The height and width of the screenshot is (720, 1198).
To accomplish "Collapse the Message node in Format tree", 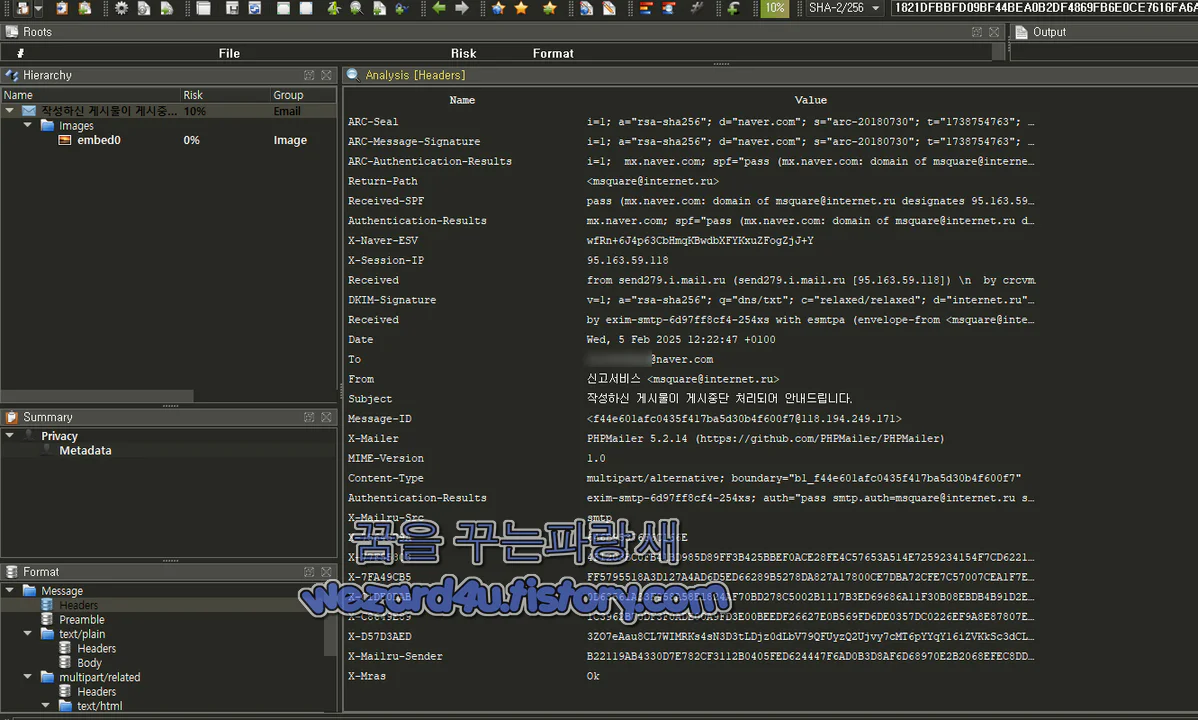I will pos(10,590).
